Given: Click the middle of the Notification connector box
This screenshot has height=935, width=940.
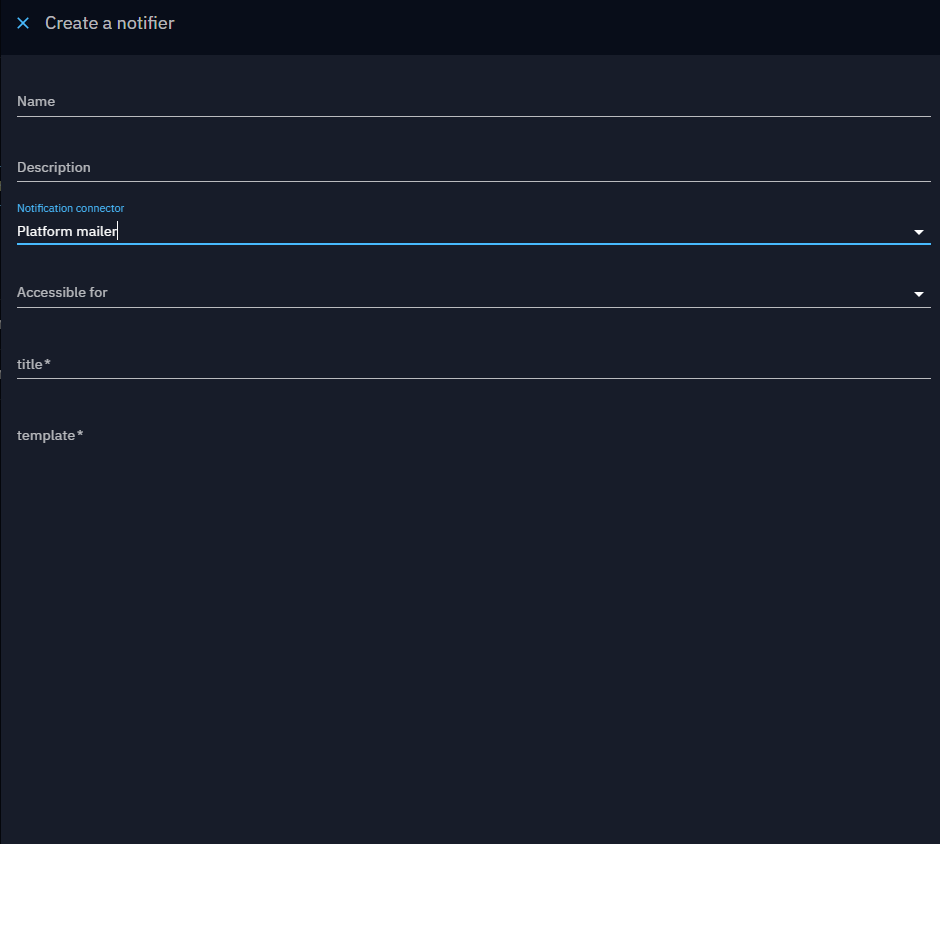Looking at the screenshot, I should click(473, 232).
